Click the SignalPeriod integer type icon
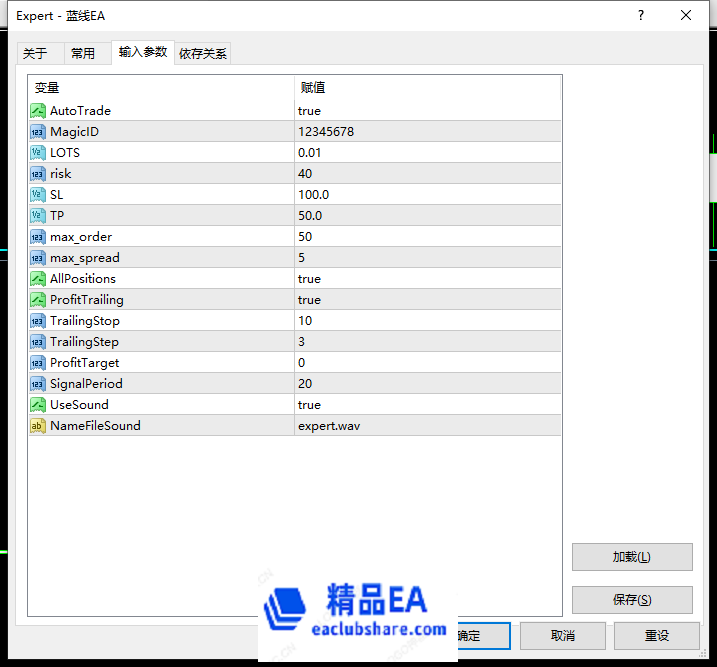The width and height of the screenshot is (717, 667). tap(38, 384)
